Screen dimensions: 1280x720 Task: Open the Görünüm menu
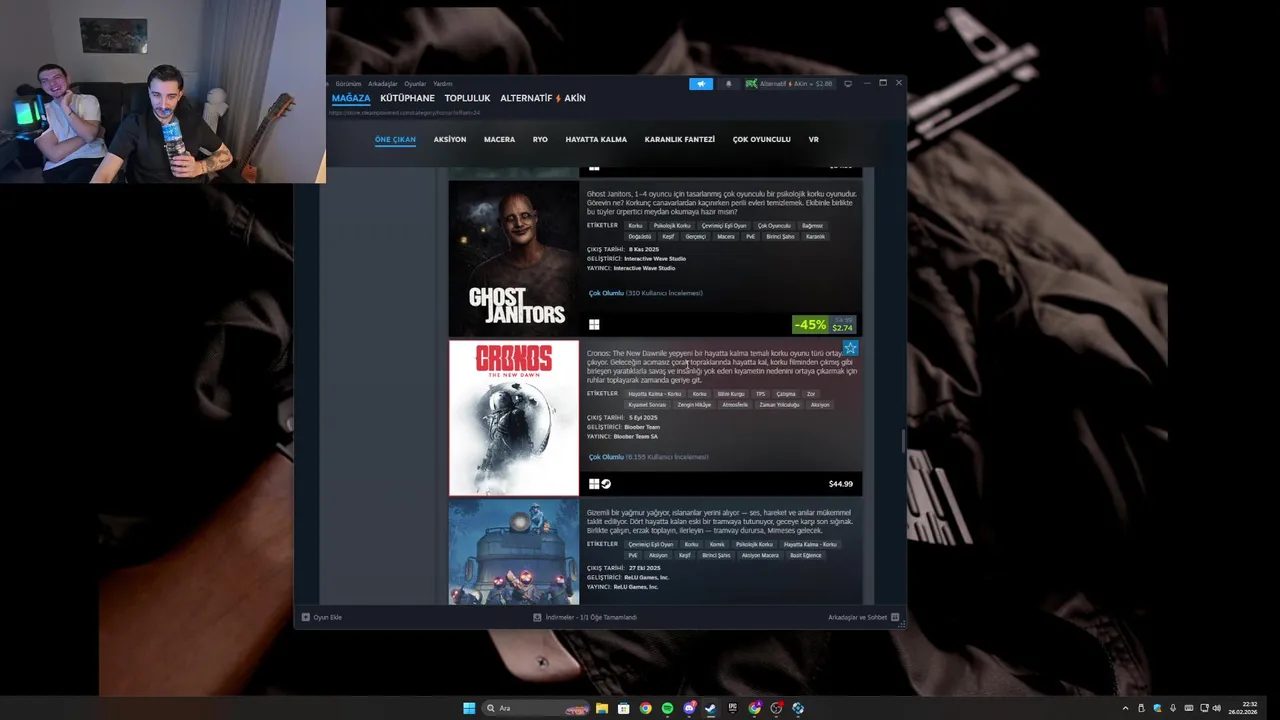pos(348,84)
